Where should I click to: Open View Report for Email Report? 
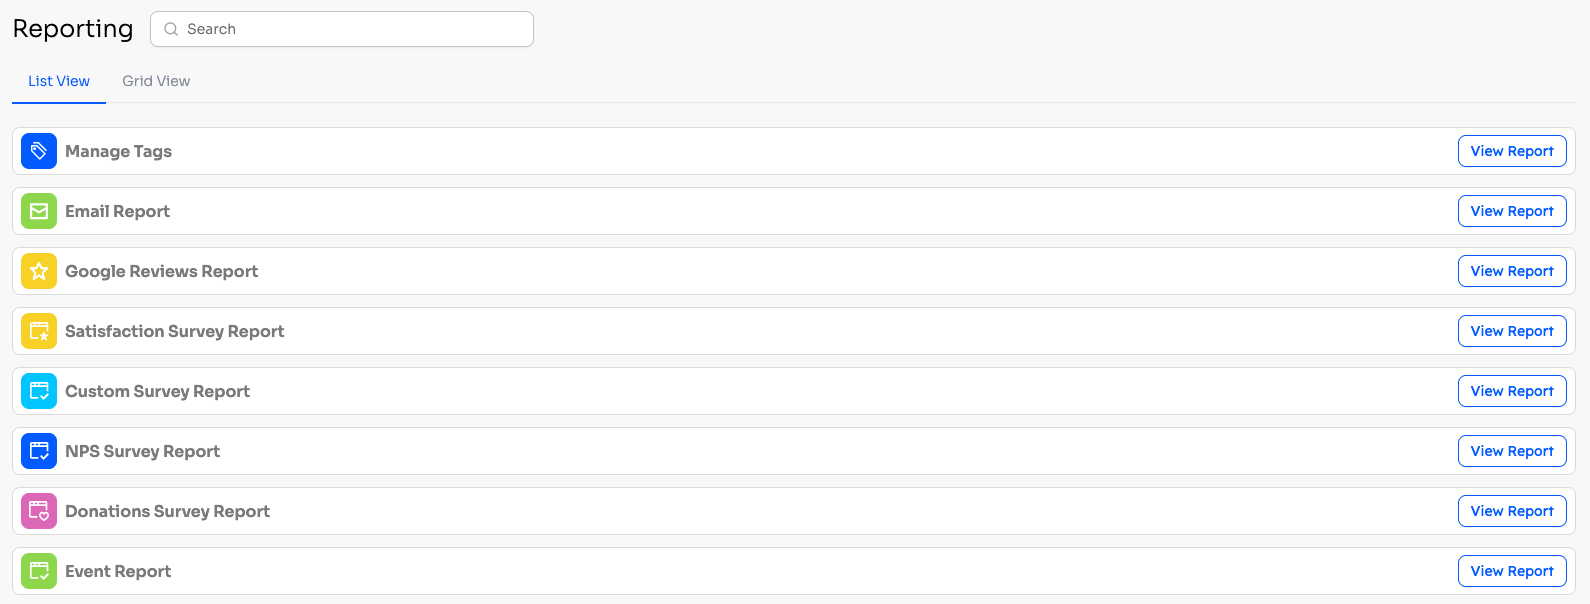1512,211
